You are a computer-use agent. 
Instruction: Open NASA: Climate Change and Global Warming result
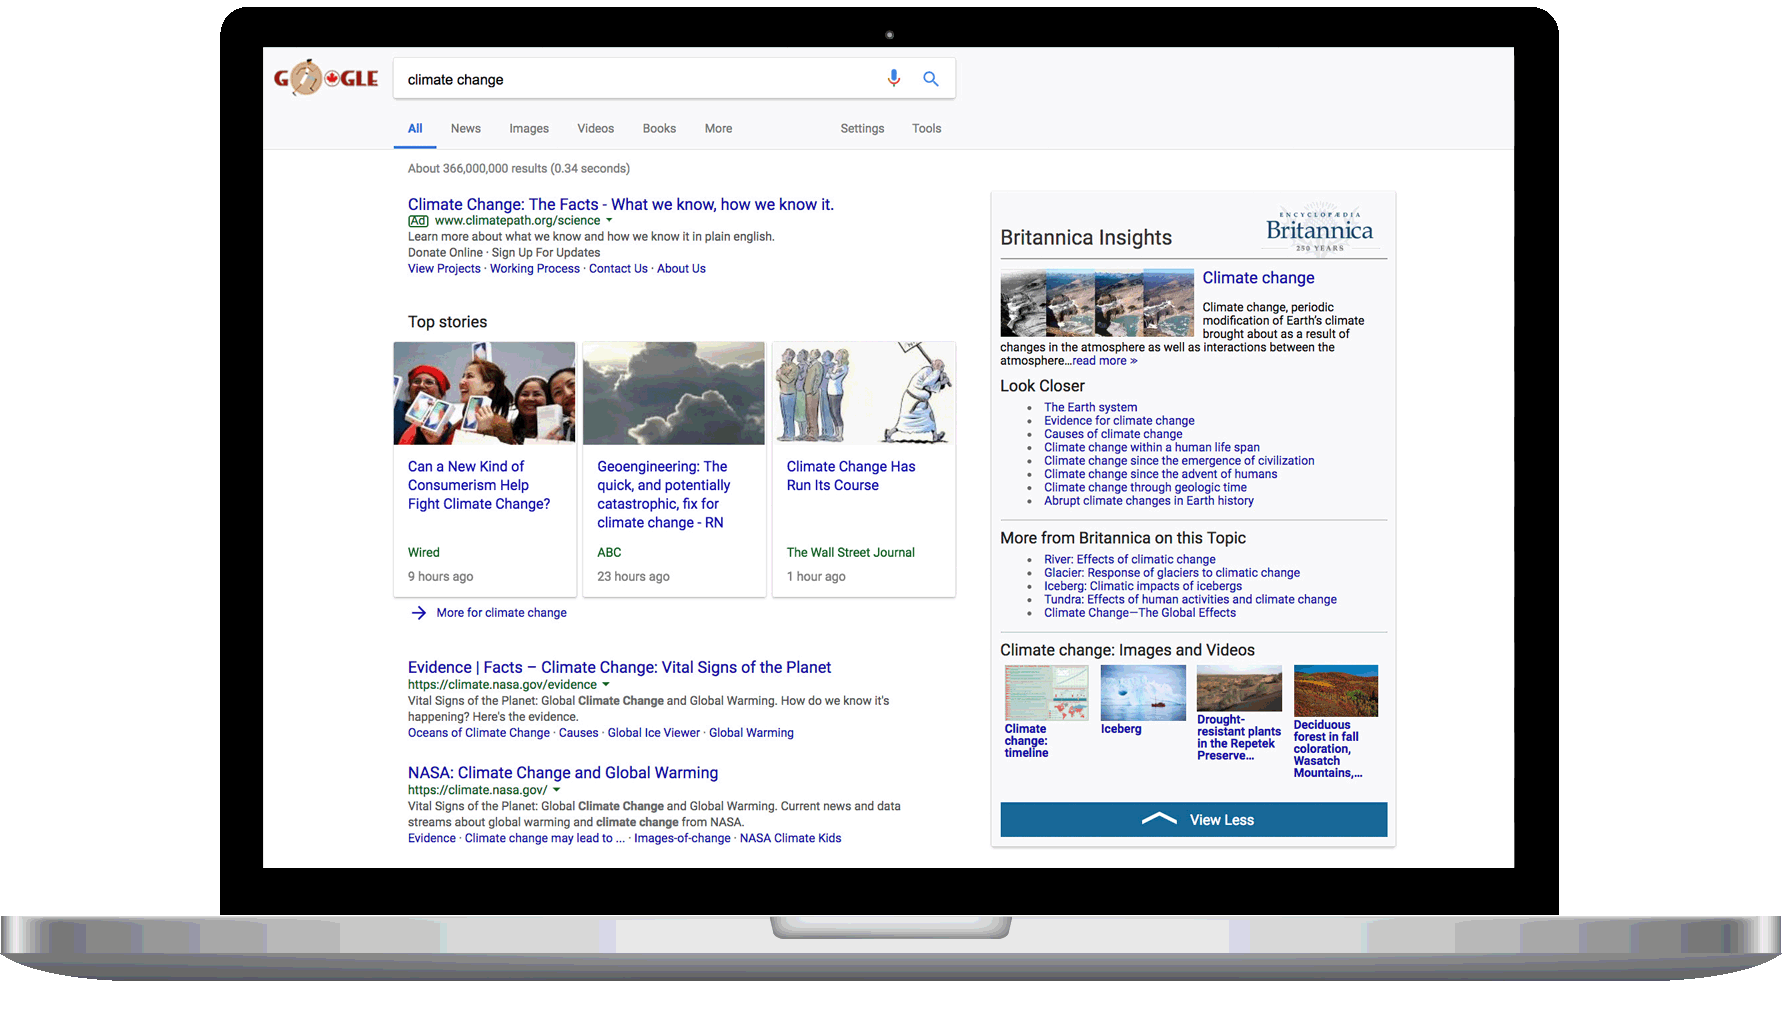(563, 773)
